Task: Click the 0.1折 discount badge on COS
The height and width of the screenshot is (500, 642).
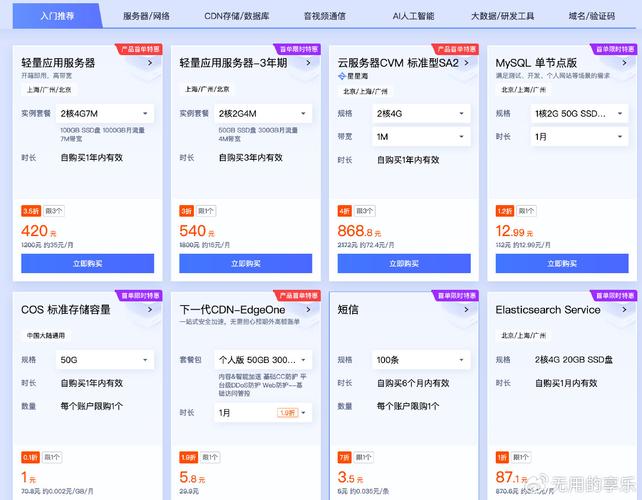Action: pyautogui.click(x=30, y=457)
